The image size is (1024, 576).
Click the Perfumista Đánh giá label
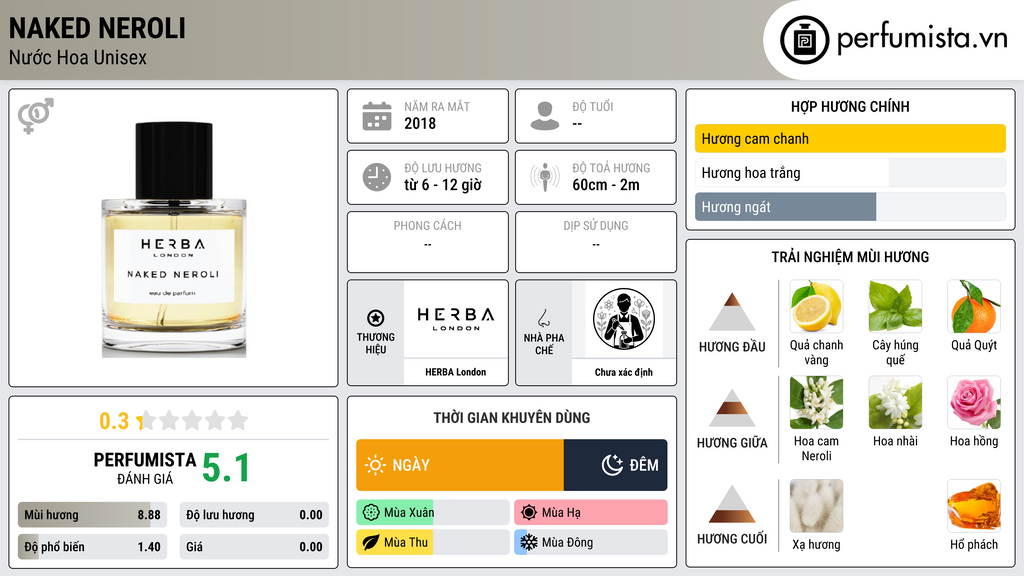pyautogui.click(x=145, y=468)
